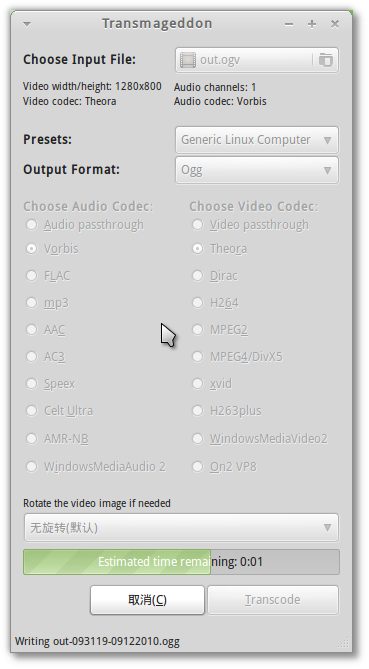
Task: Click the Estimated time remaining progress bar
Action: (x=181, y=561)
